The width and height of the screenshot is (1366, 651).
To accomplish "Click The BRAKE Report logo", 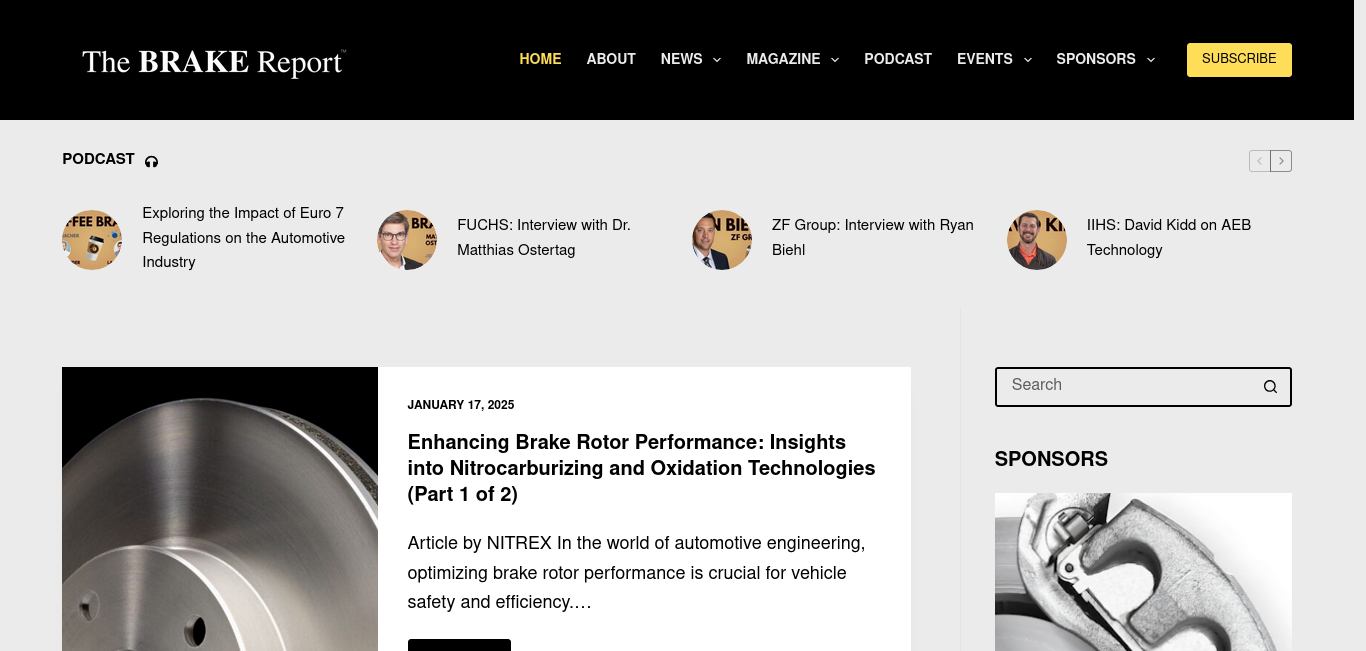I will pyautogui.click(x=214, y=62).
